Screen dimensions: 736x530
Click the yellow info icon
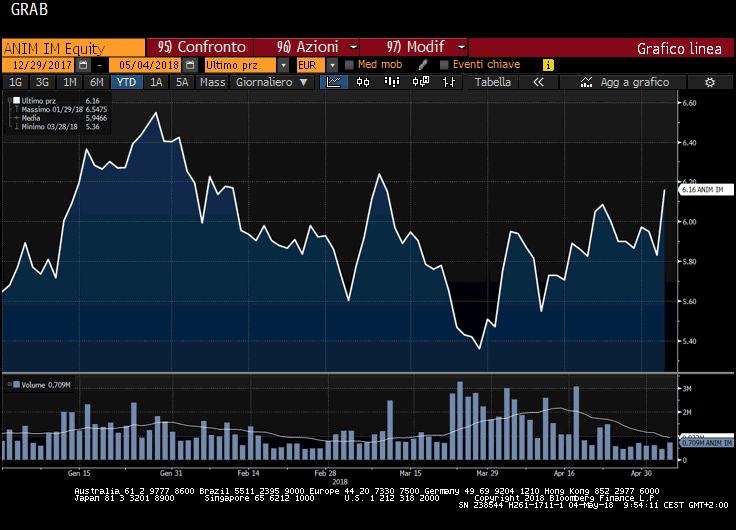548,65
